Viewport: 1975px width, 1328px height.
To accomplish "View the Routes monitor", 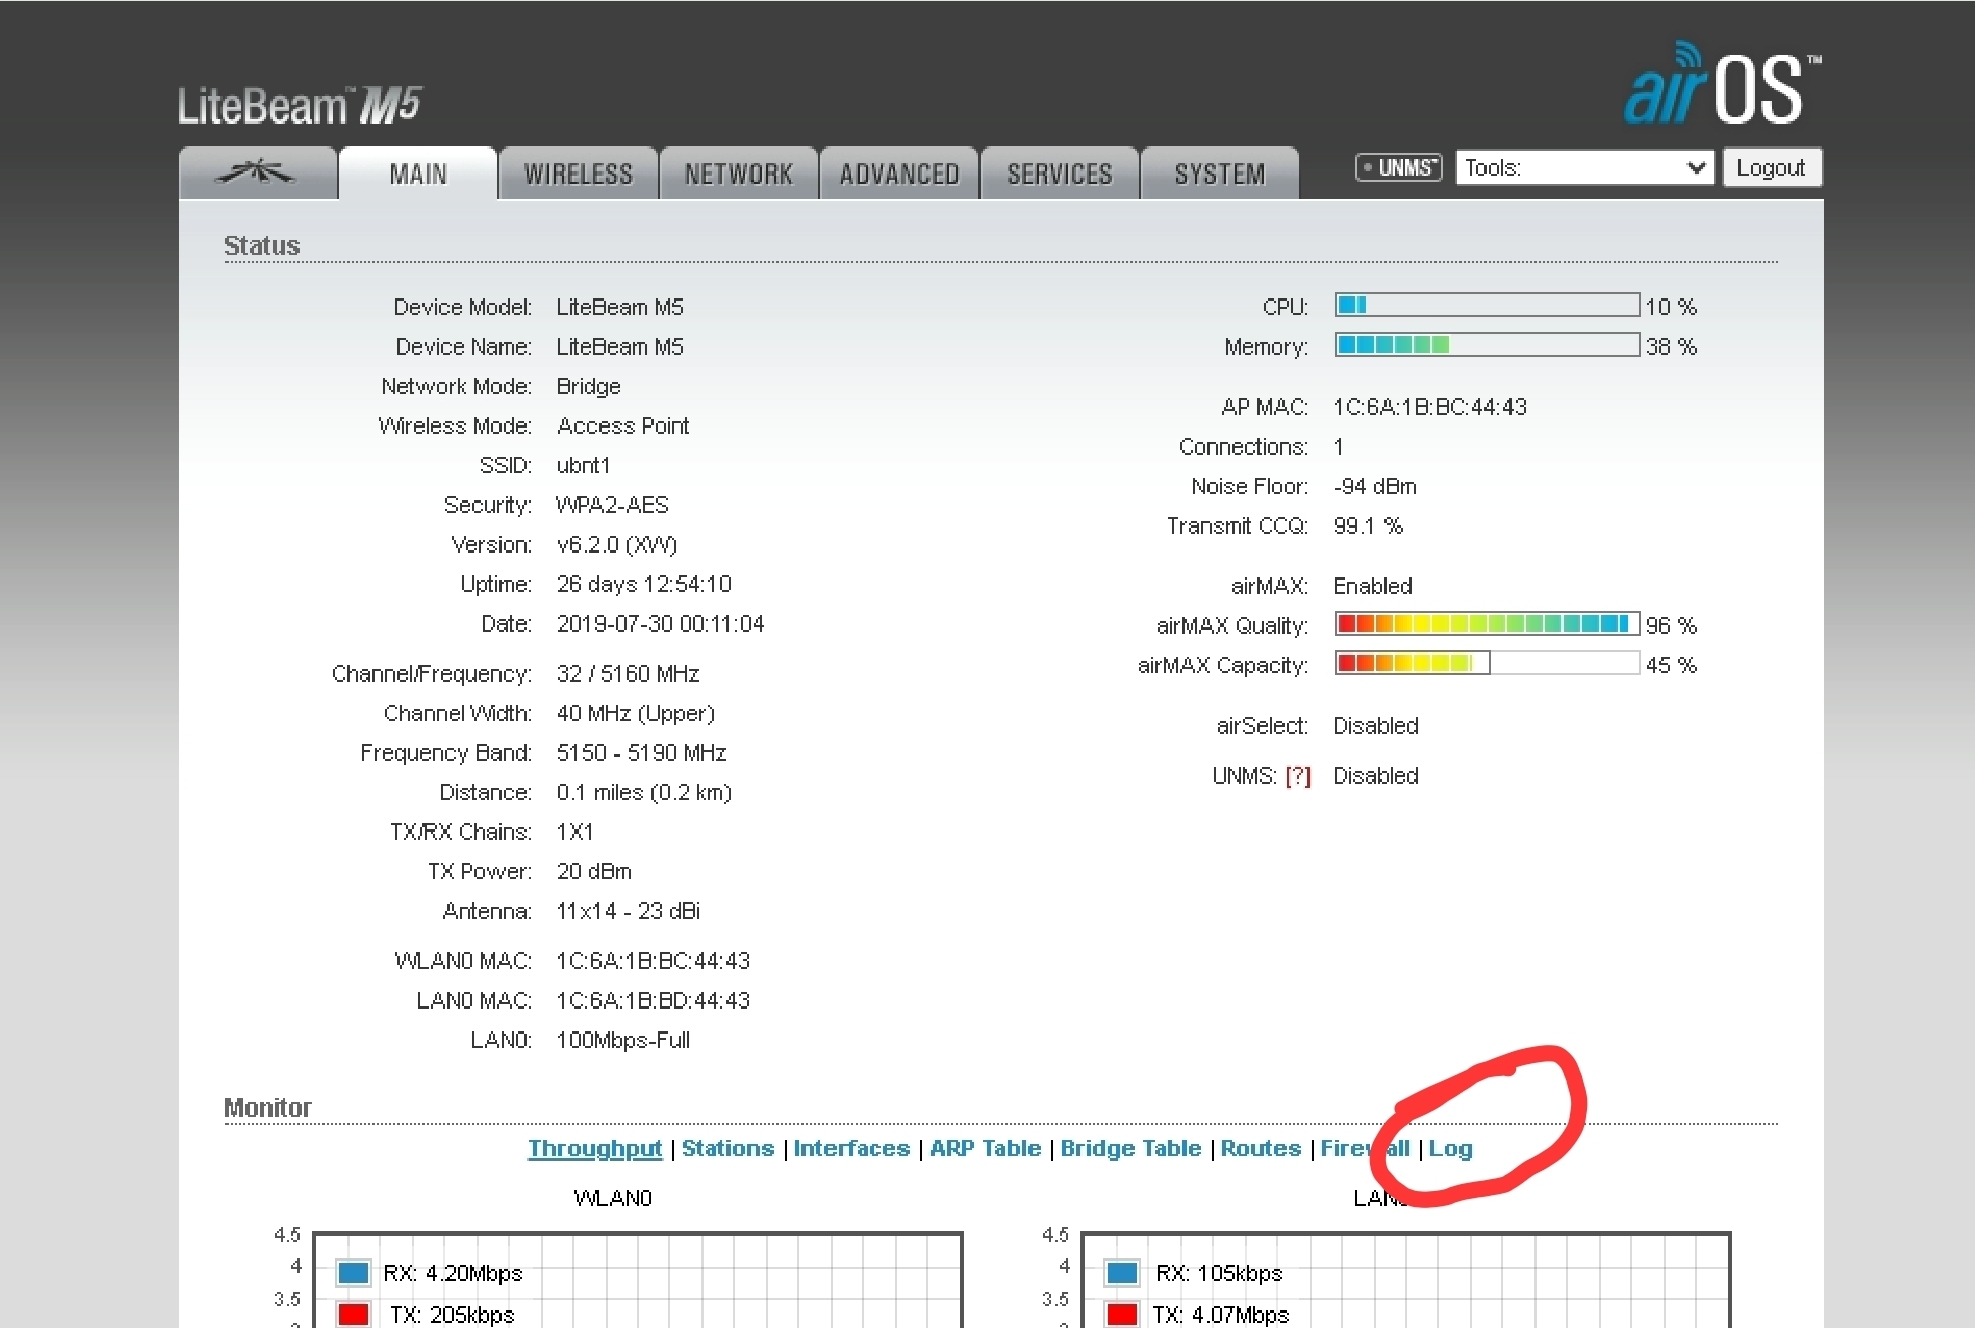I will [1261, 1148].
